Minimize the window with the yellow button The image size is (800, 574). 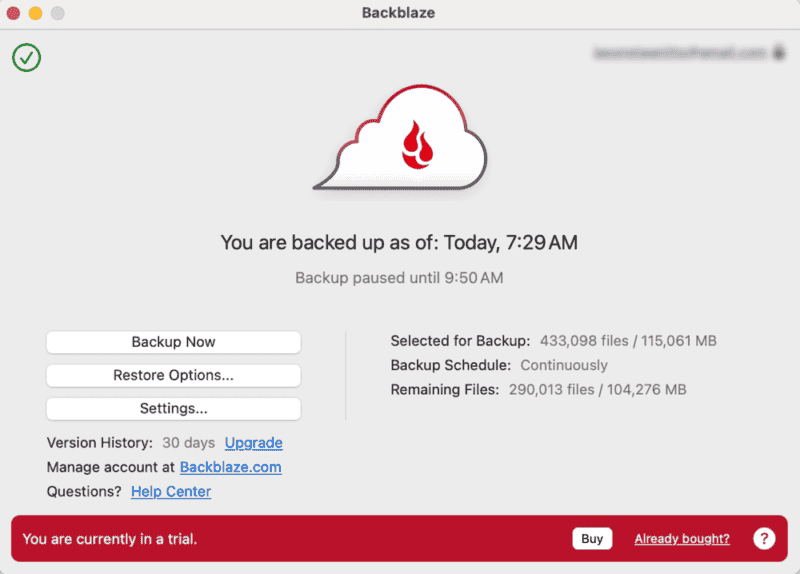click(x=35, y=13)
